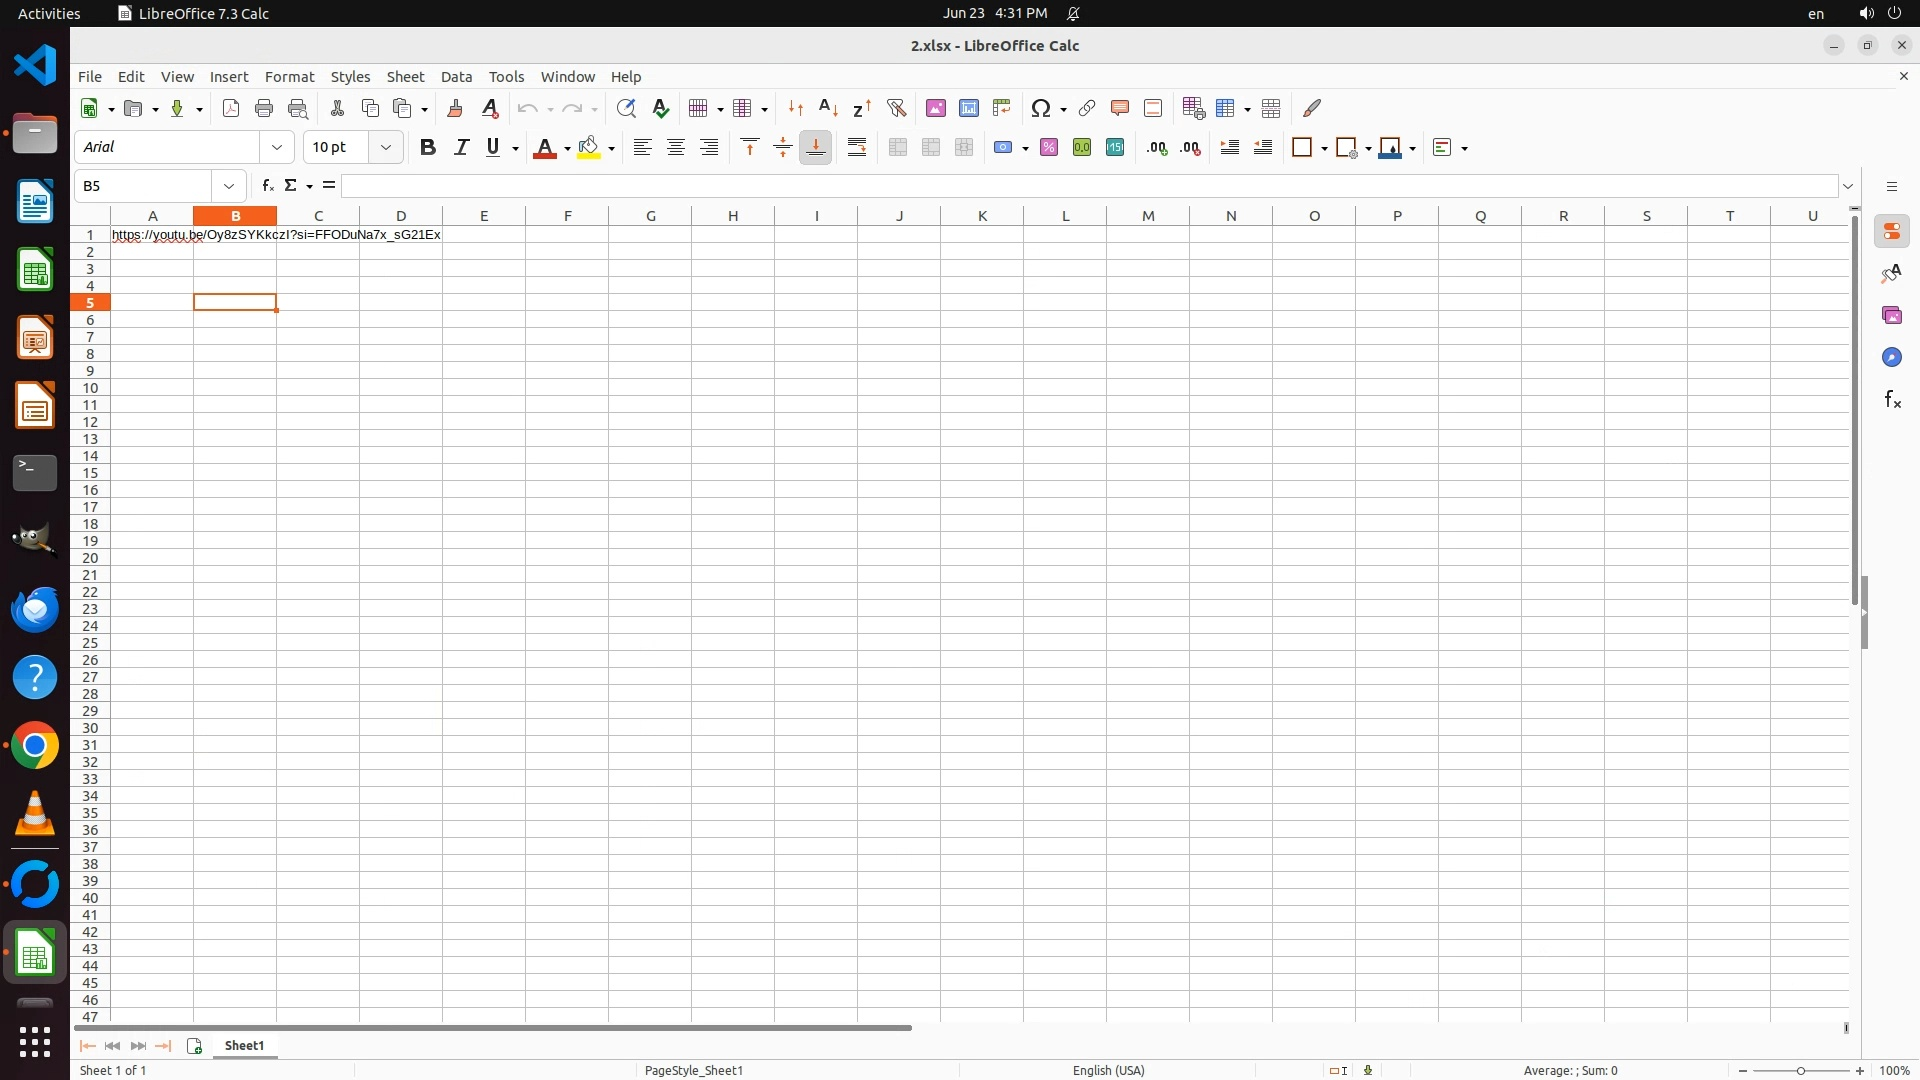Open the AutoFilter tool
Viewport: 1920px width, 1080px height.
point(896,108)
